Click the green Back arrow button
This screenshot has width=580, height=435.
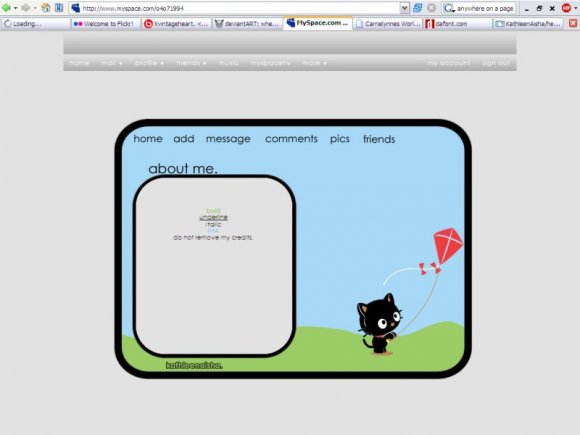click(6, 8)
